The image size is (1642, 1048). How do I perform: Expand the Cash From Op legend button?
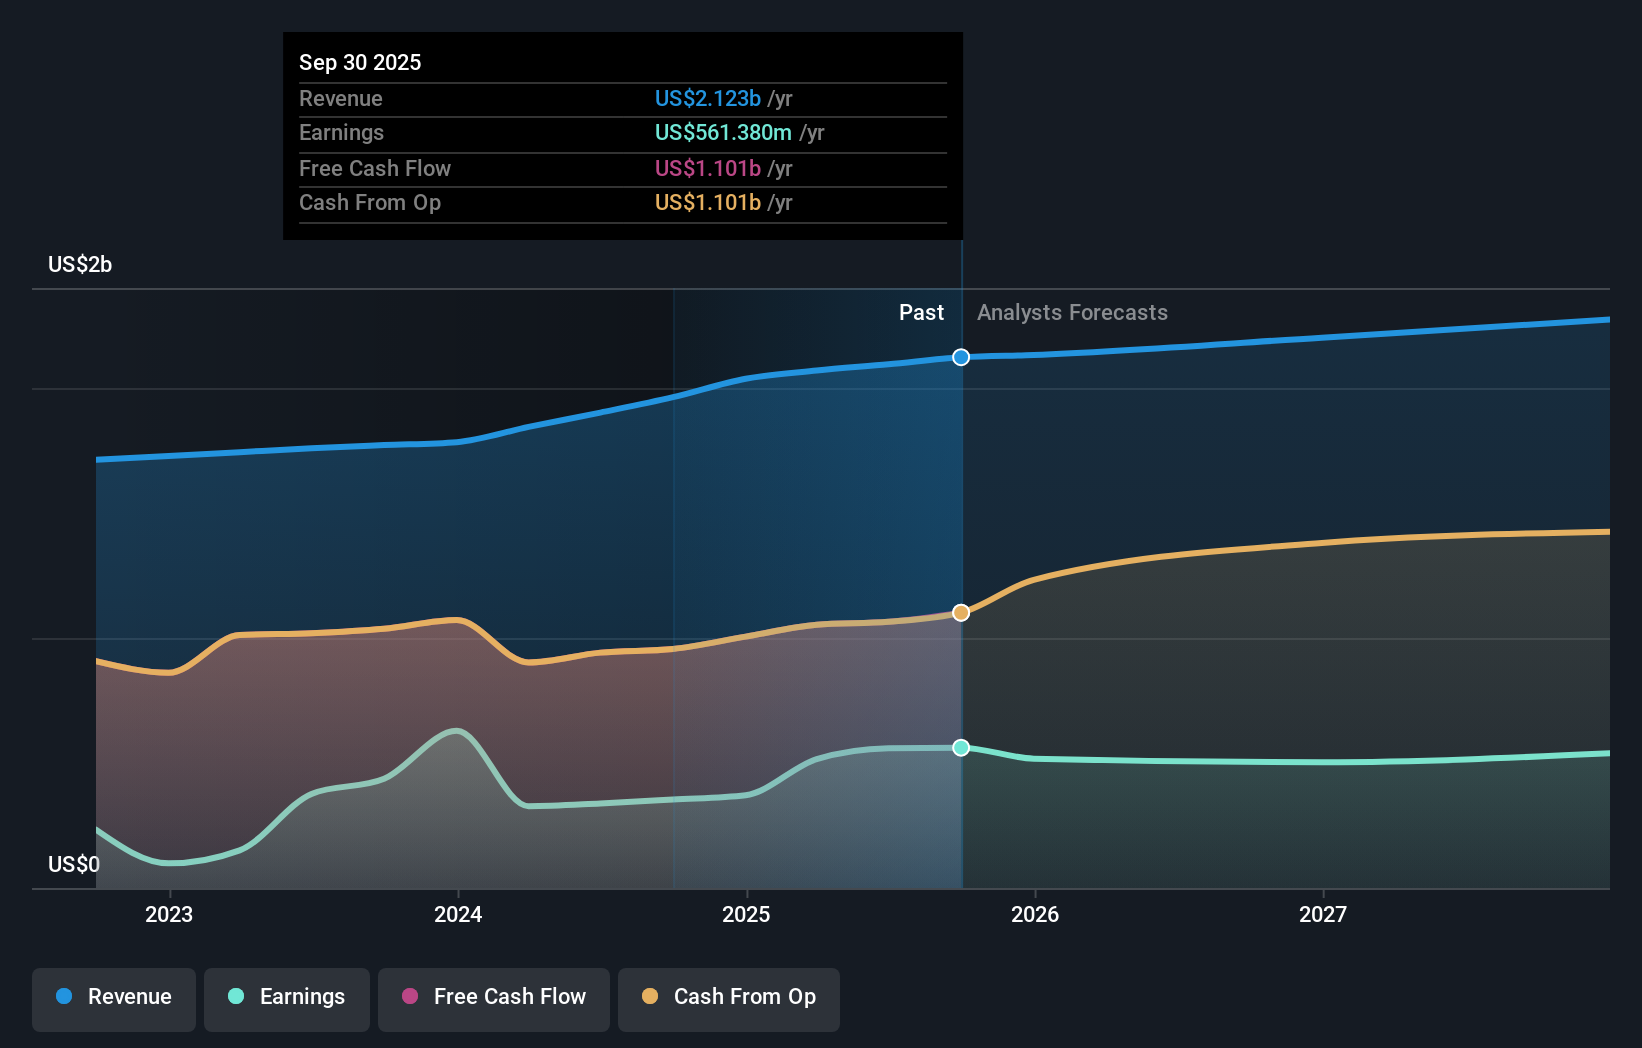point(729,997)
